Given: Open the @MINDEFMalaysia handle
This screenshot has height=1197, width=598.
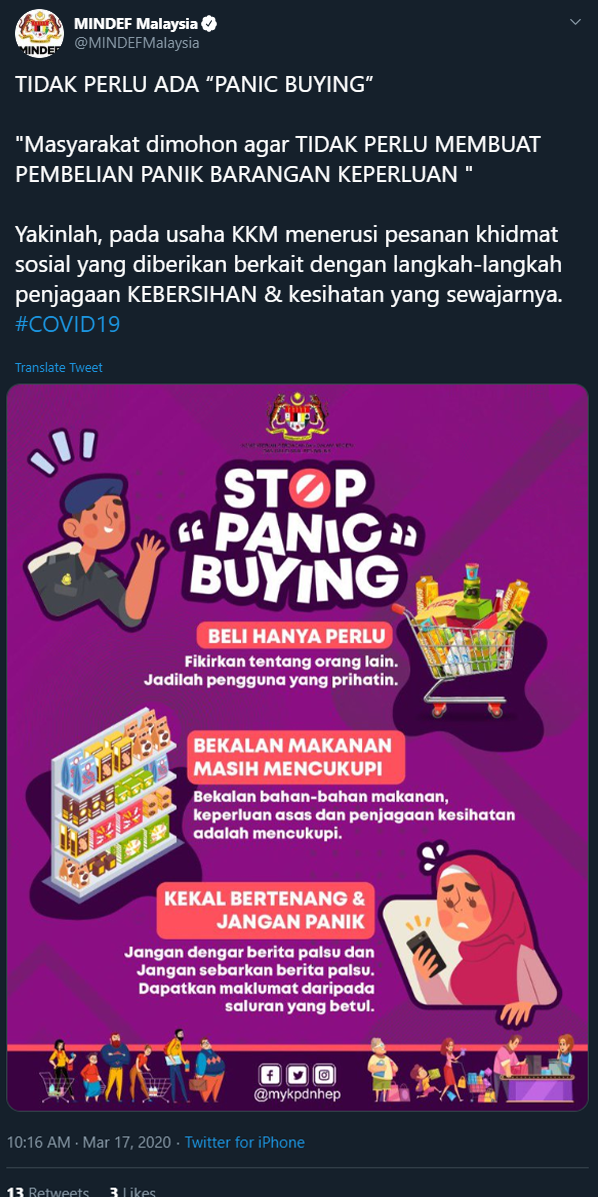Looking at the screenshot, I should (x=137, y=44).
